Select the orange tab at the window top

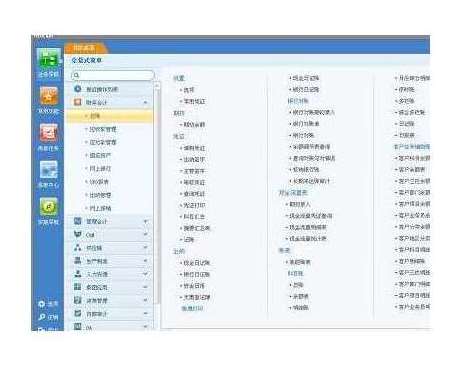(x=85, y=48)
